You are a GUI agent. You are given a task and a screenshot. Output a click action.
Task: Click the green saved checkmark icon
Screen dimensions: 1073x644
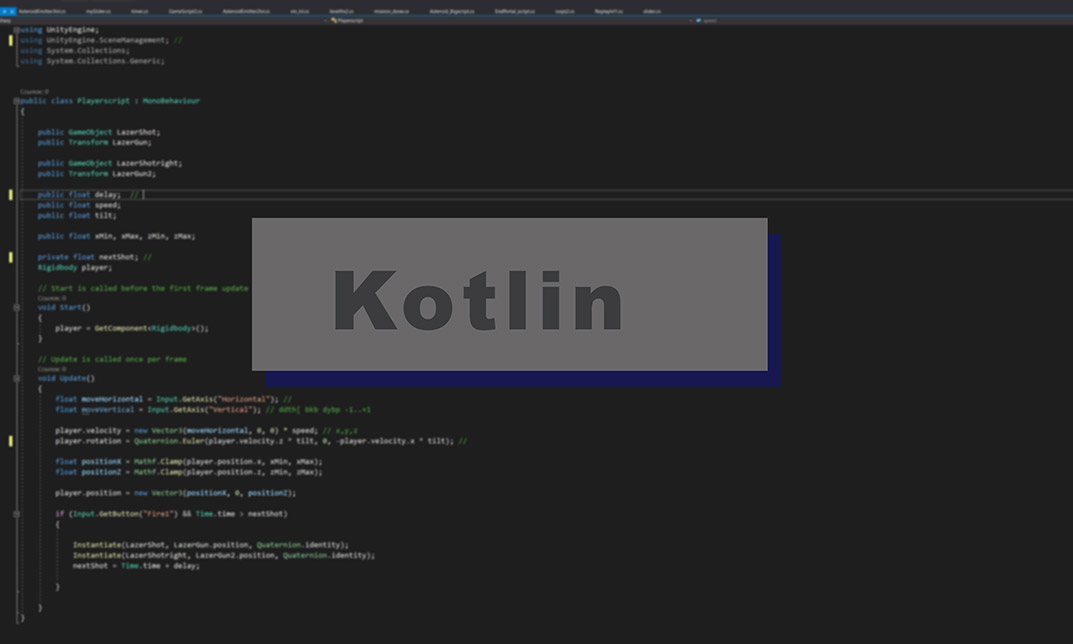(698, 20)
